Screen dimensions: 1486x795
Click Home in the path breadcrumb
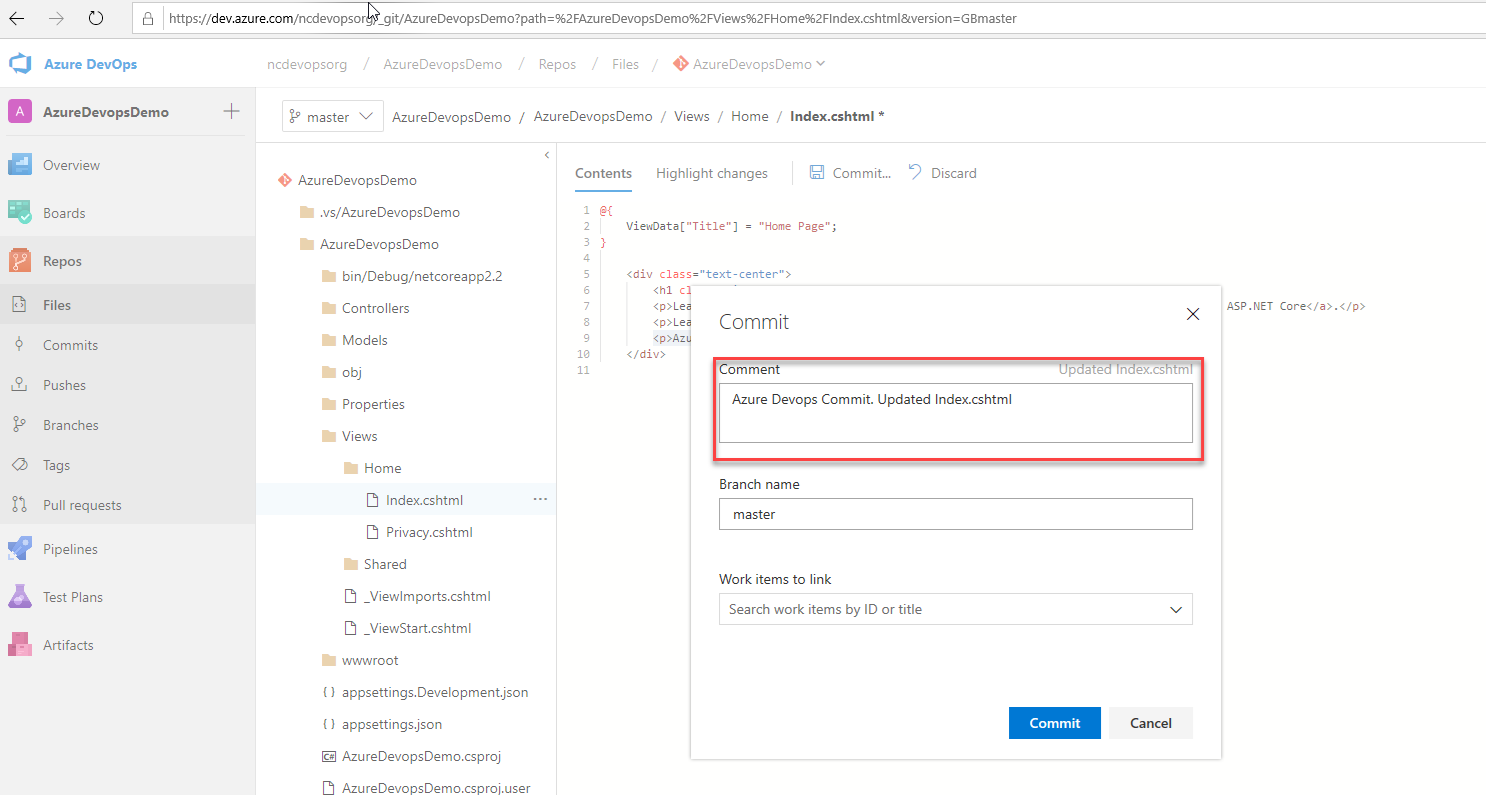click(750, 117)
